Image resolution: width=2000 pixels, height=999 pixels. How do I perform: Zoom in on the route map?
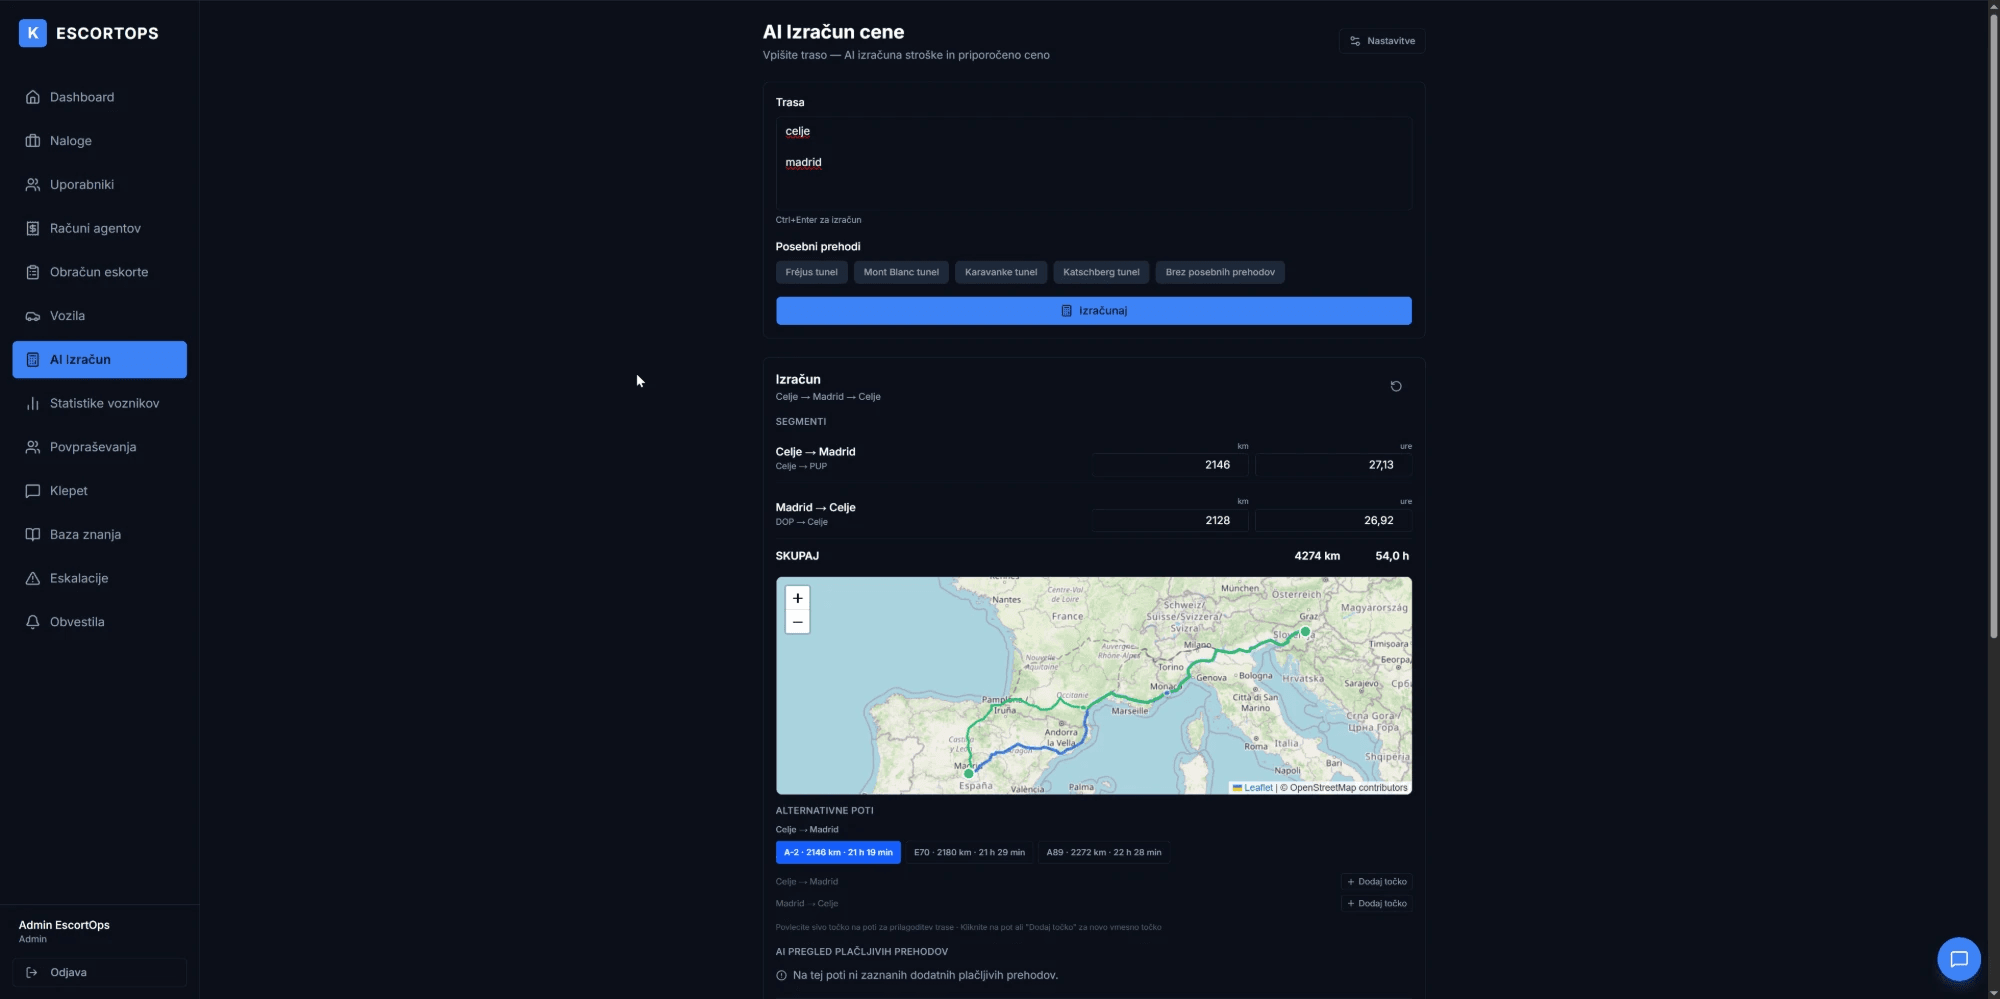[x=797, y=598]
